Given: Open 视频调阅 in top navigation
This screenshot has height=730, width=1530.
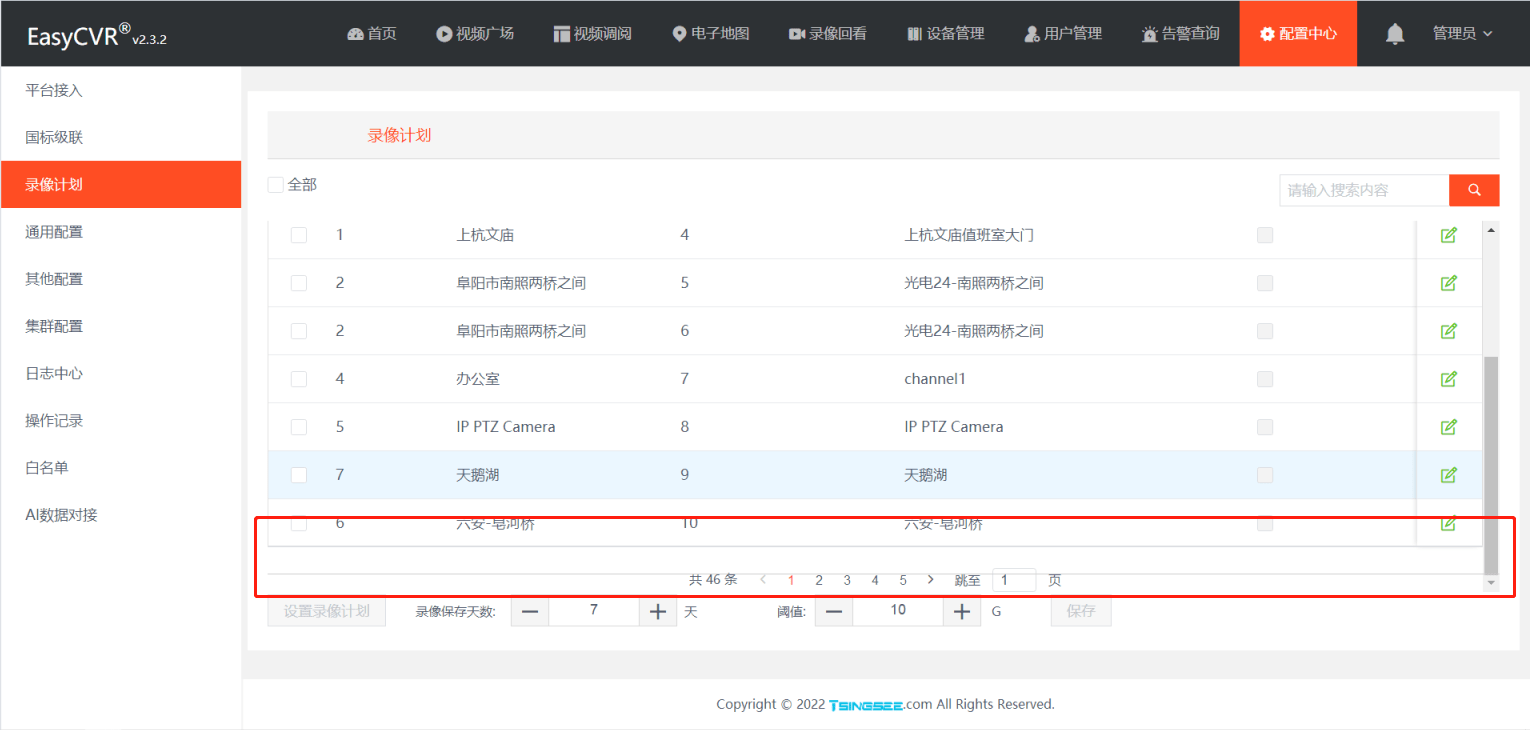Looking at the screenshot, I should pyautogui.click(x=593, y=33).
